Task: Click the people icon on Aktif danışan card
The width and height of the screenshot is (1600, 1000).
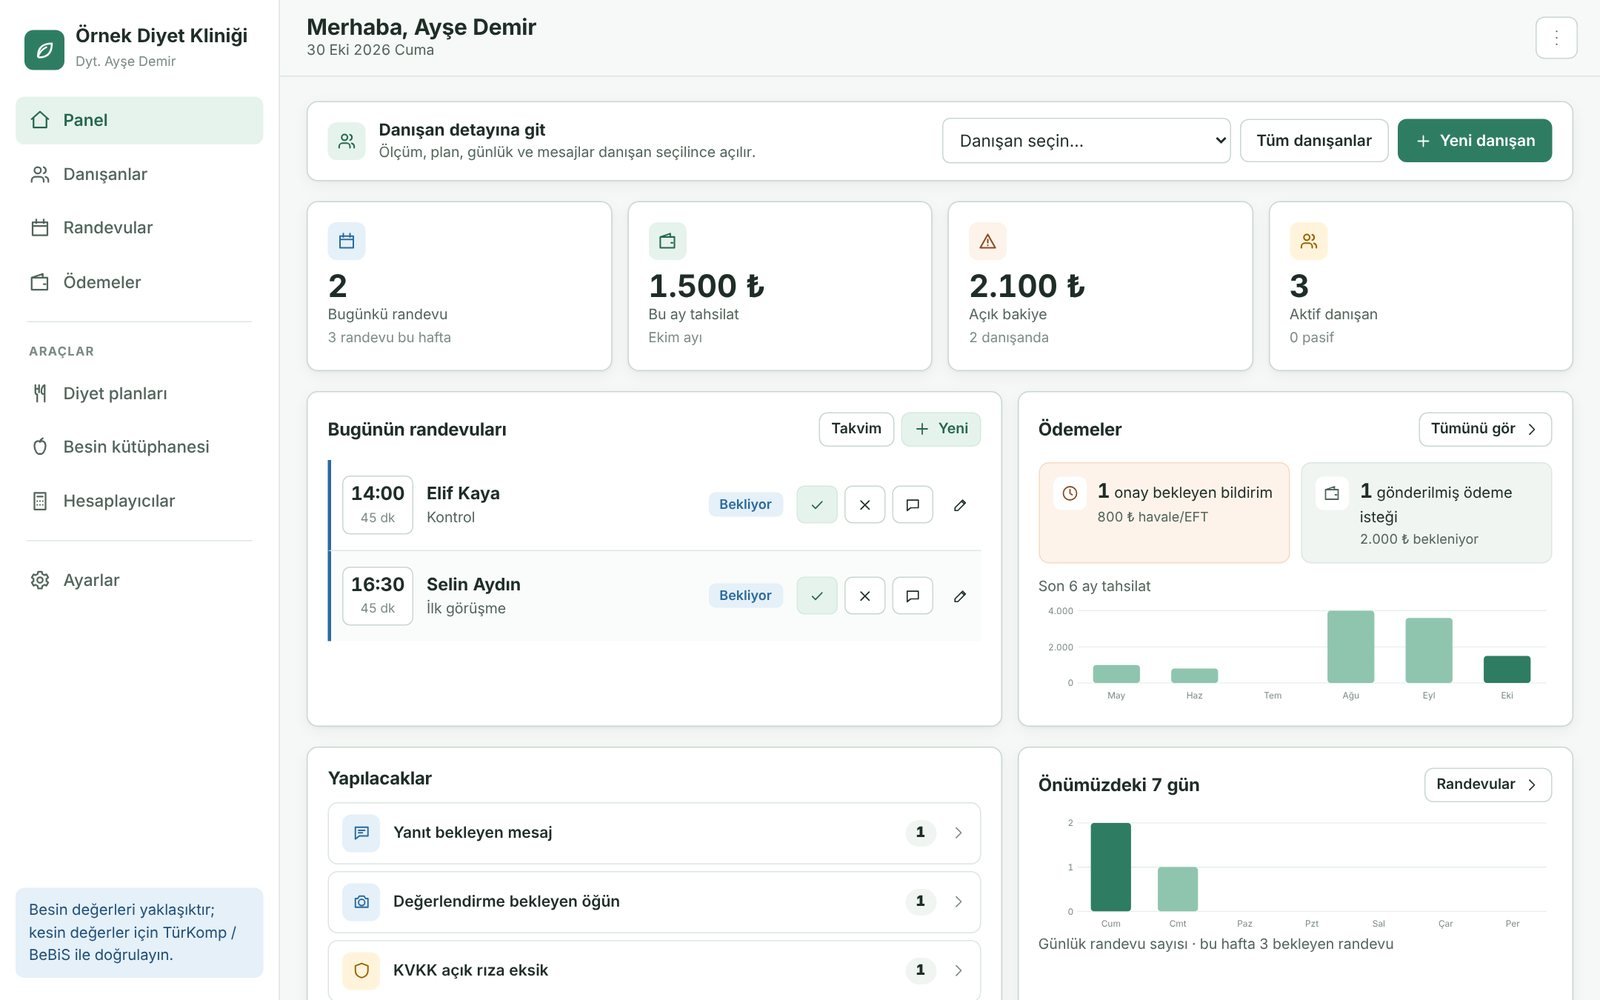Action: coord(1308,241)
